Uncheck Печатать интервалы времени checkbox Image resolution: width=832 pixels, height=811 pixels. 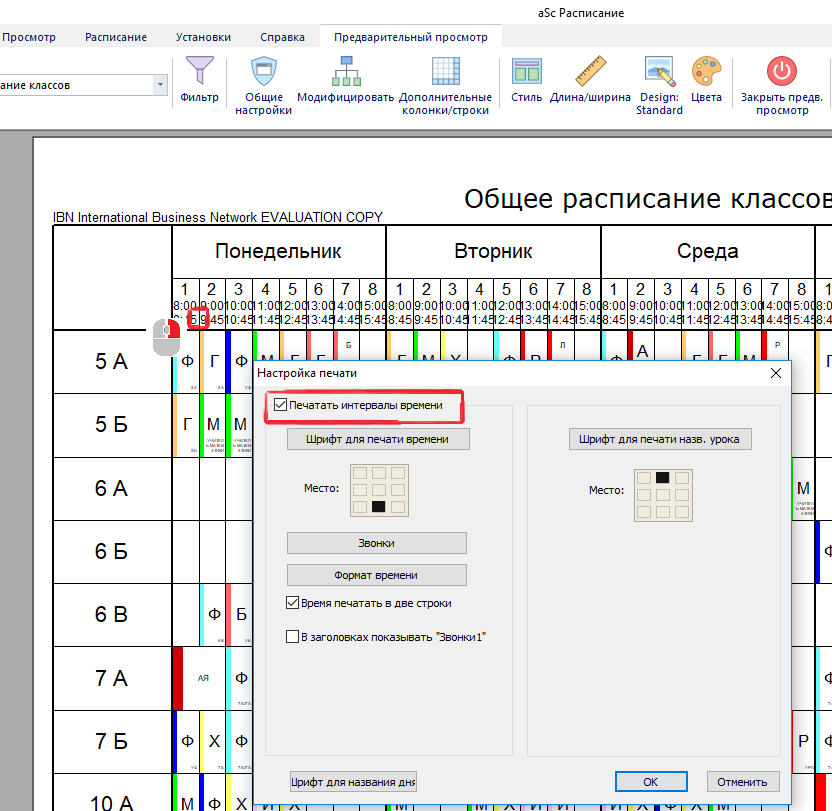coord(279,405)
